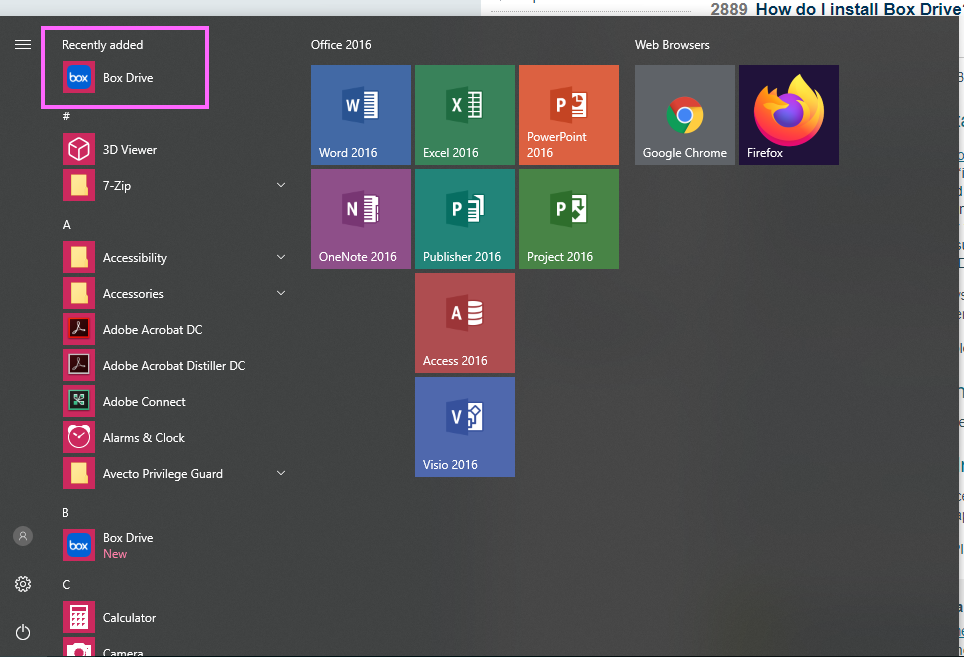Viewport: 964px width, 657px height.
Task: Click the Office 2016 group title
Action: [x=341, y=45]
